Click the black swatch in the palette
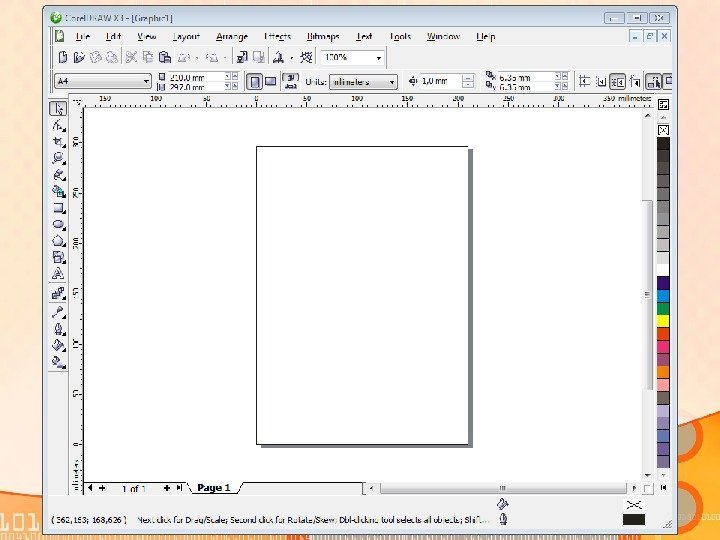Image resolution: width=720 pixels, height=540 pixels. coord(663,143)
